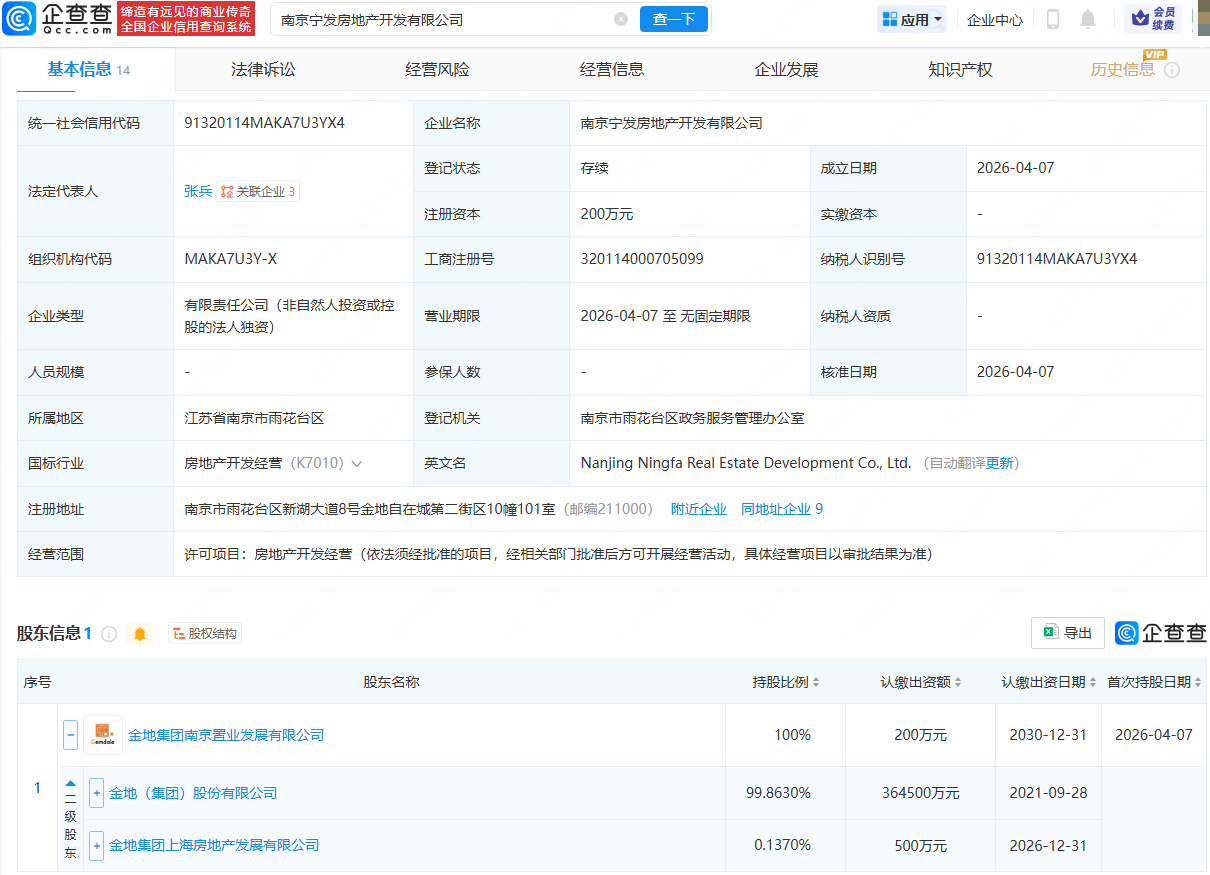Viewport: 1210px width, 875px height.
Task: Clear the search box with the x icon
Action: click(x=621, y=18)
